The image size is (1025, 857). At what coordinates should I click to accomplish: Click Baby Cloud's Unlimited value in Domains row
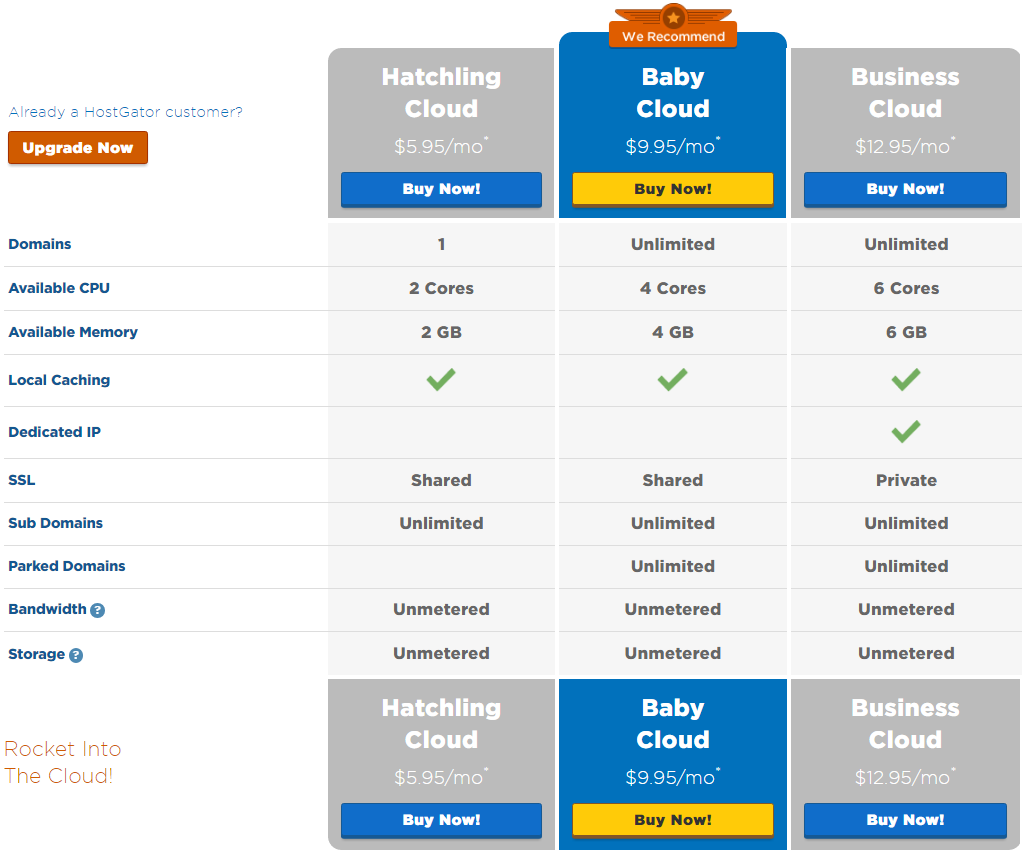tap(673, 244)
